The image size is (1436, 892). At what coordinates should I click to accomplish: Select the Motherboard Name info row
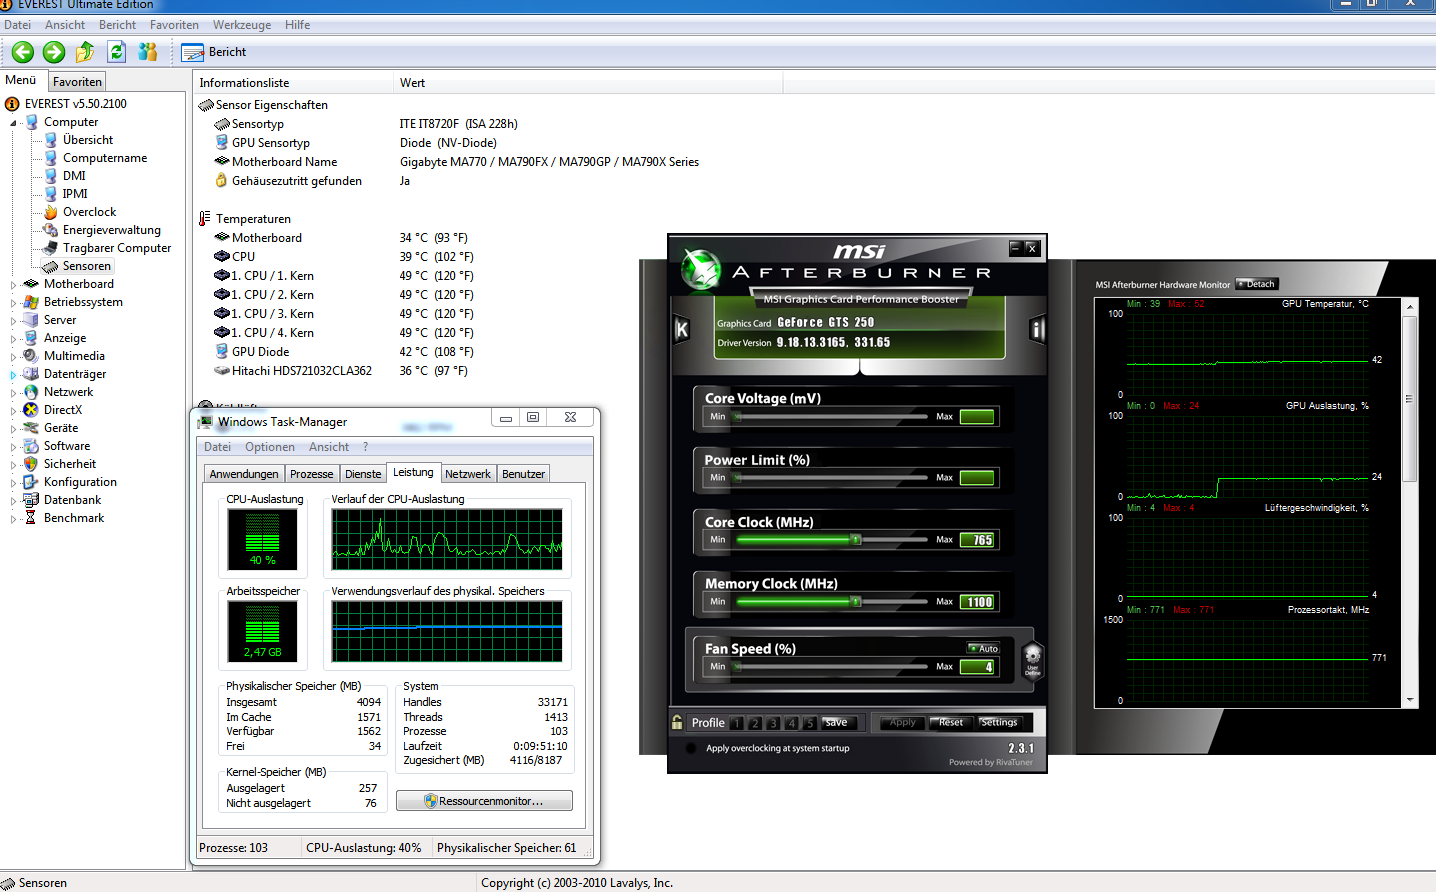click(456, 162)
